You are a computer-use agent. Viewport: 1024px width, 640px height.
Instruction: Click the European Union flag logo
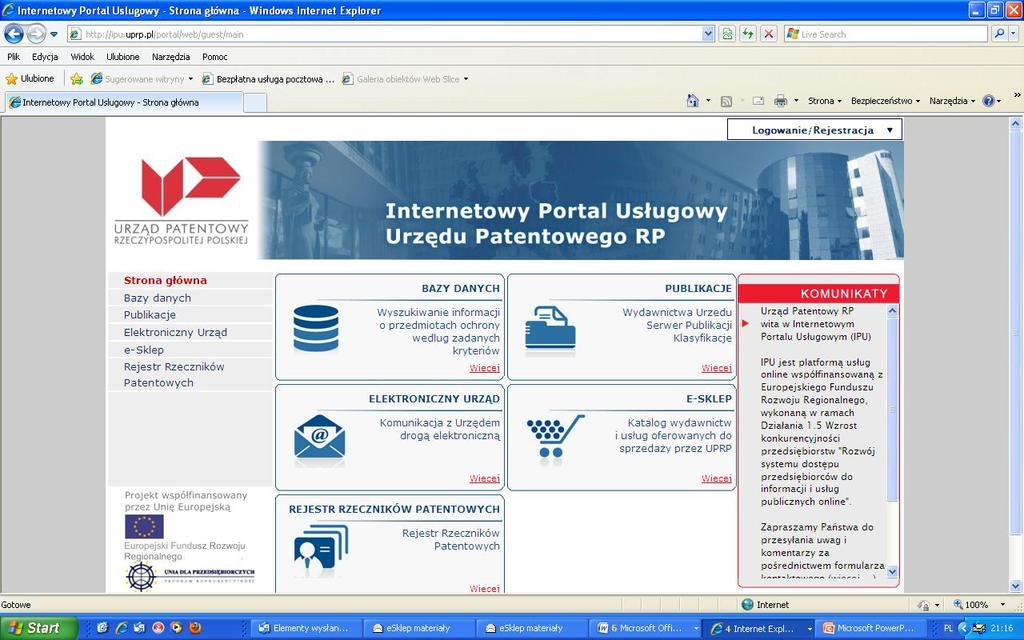coord(144,526)
